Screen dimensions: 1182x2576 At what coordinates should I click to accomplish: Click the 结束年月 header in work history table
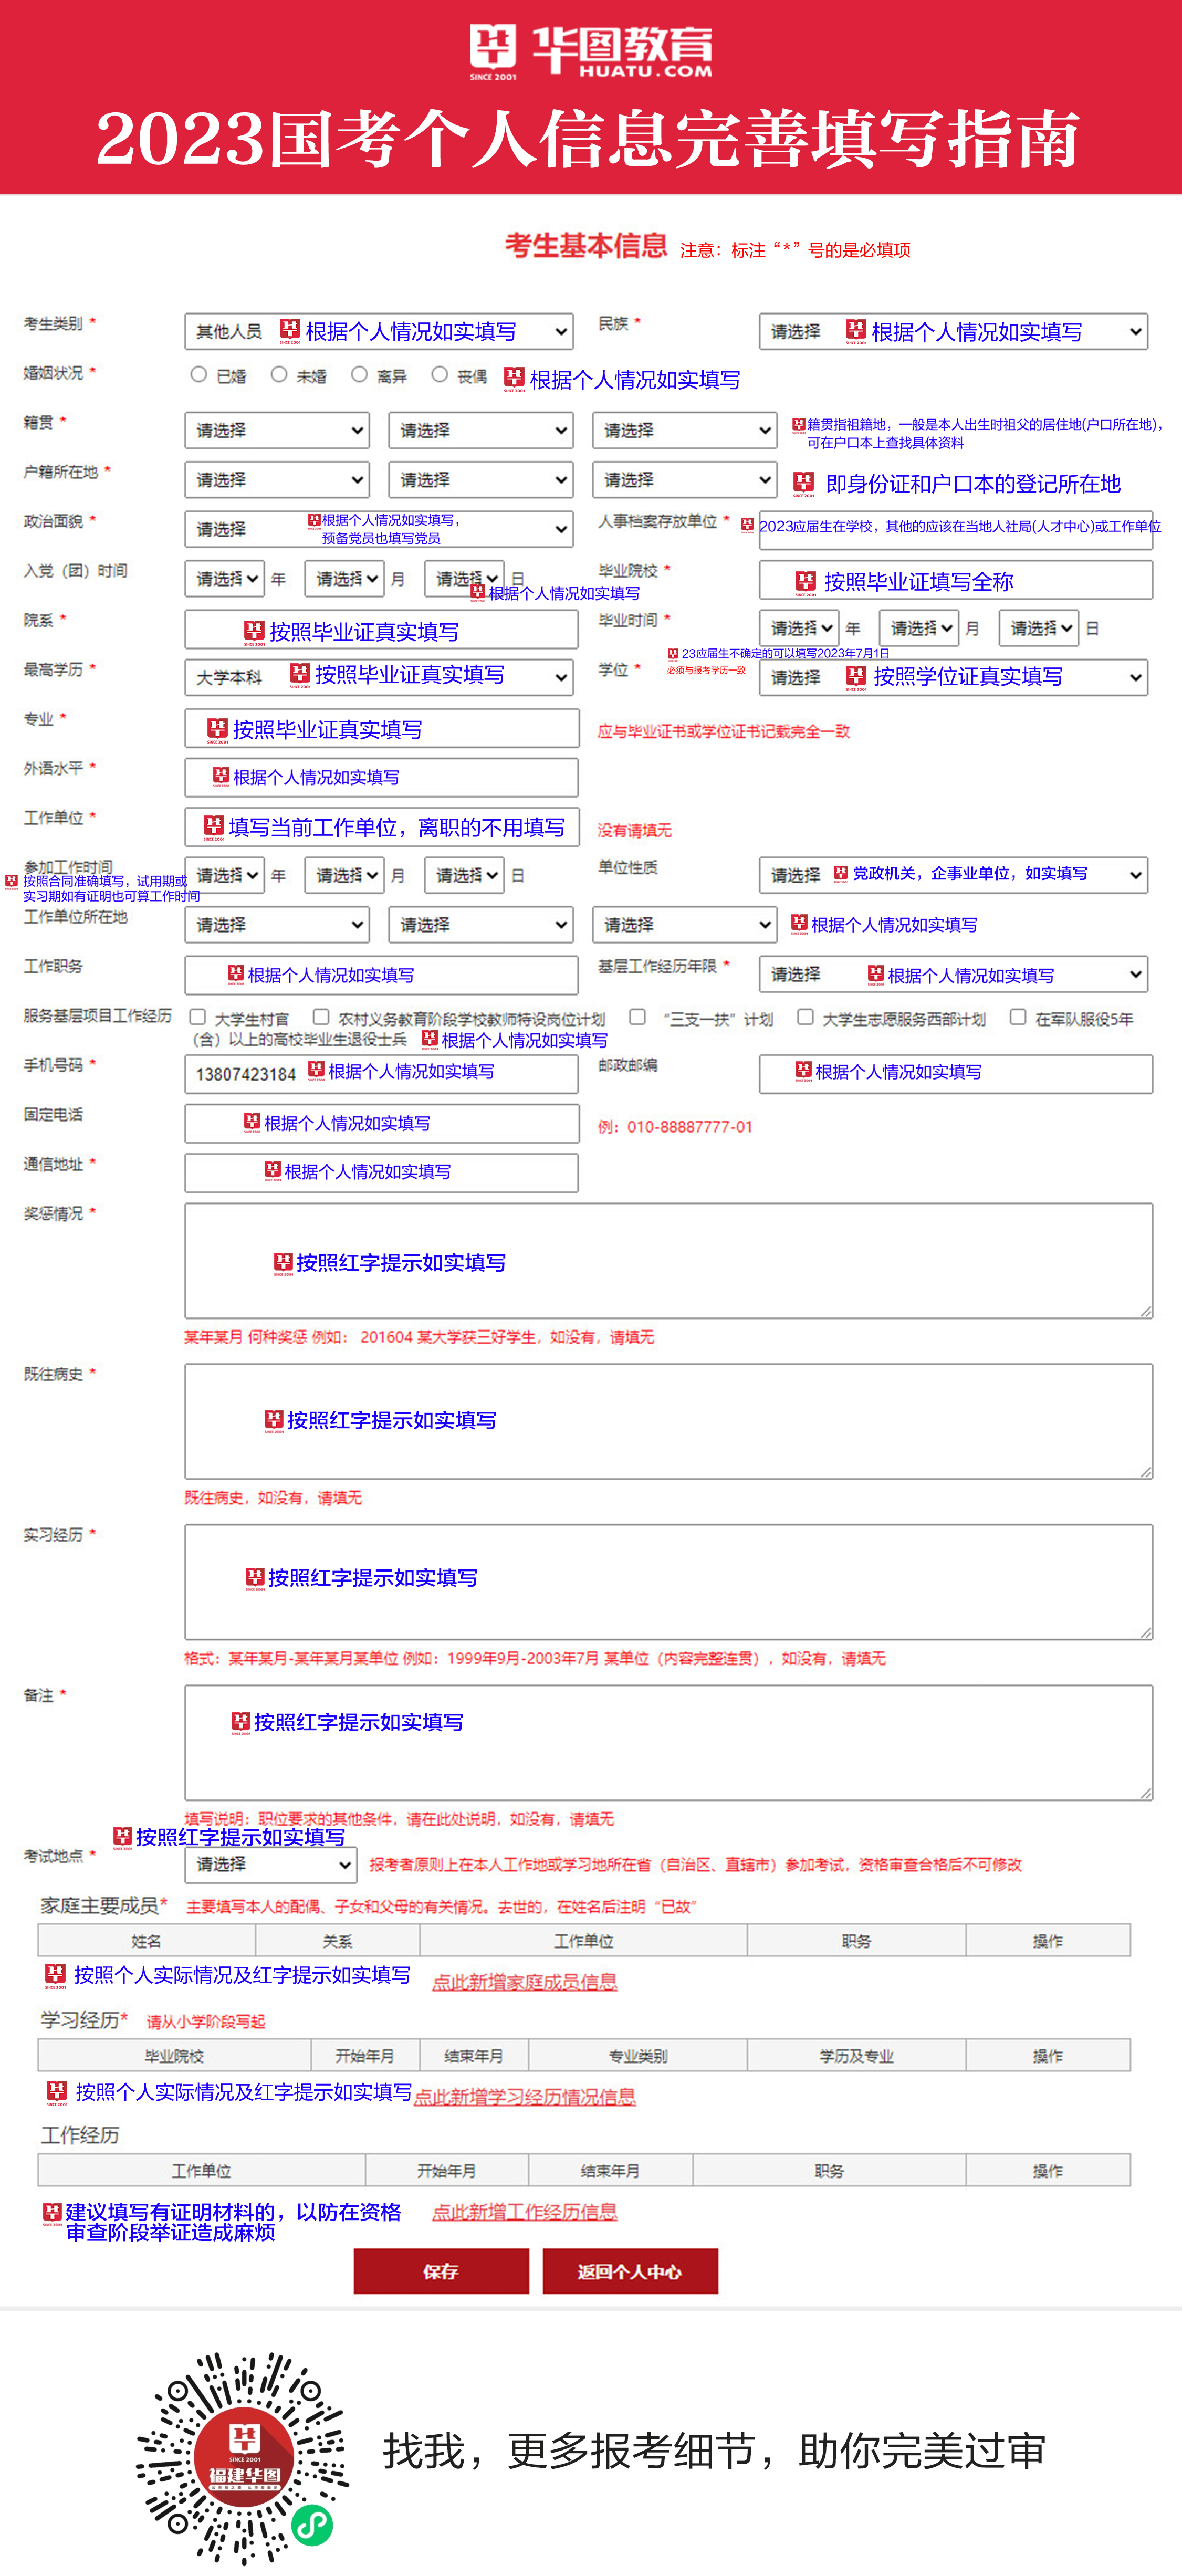(x=611, y=2170)
